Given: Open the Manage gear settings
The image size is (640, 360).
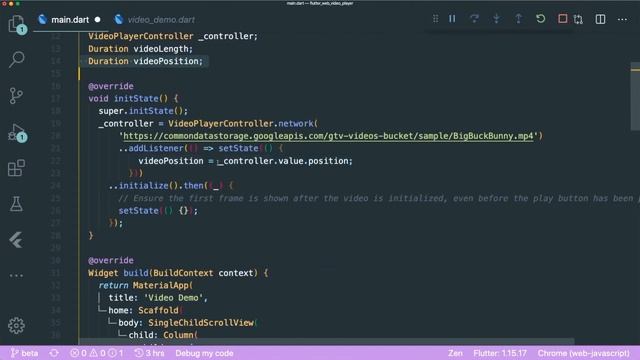Looking at the screenshot, I should tap(16, 325).
